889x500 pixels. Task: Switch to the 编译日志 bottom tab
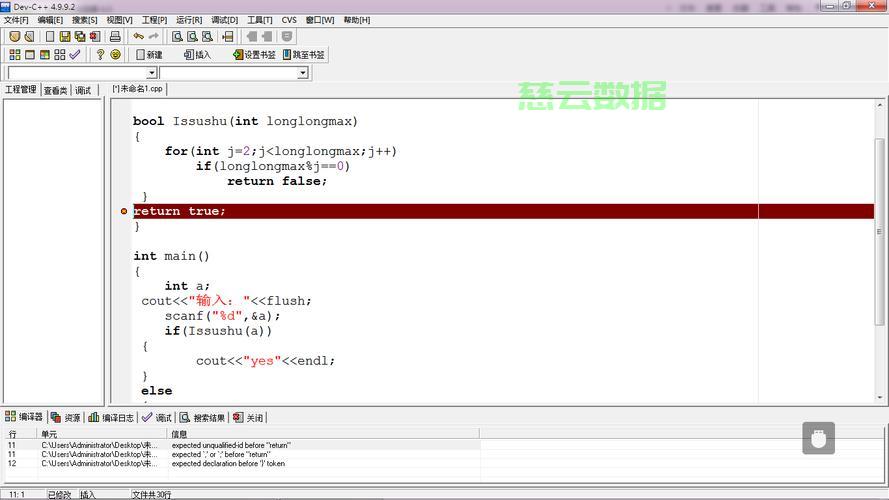coord(110,418)
